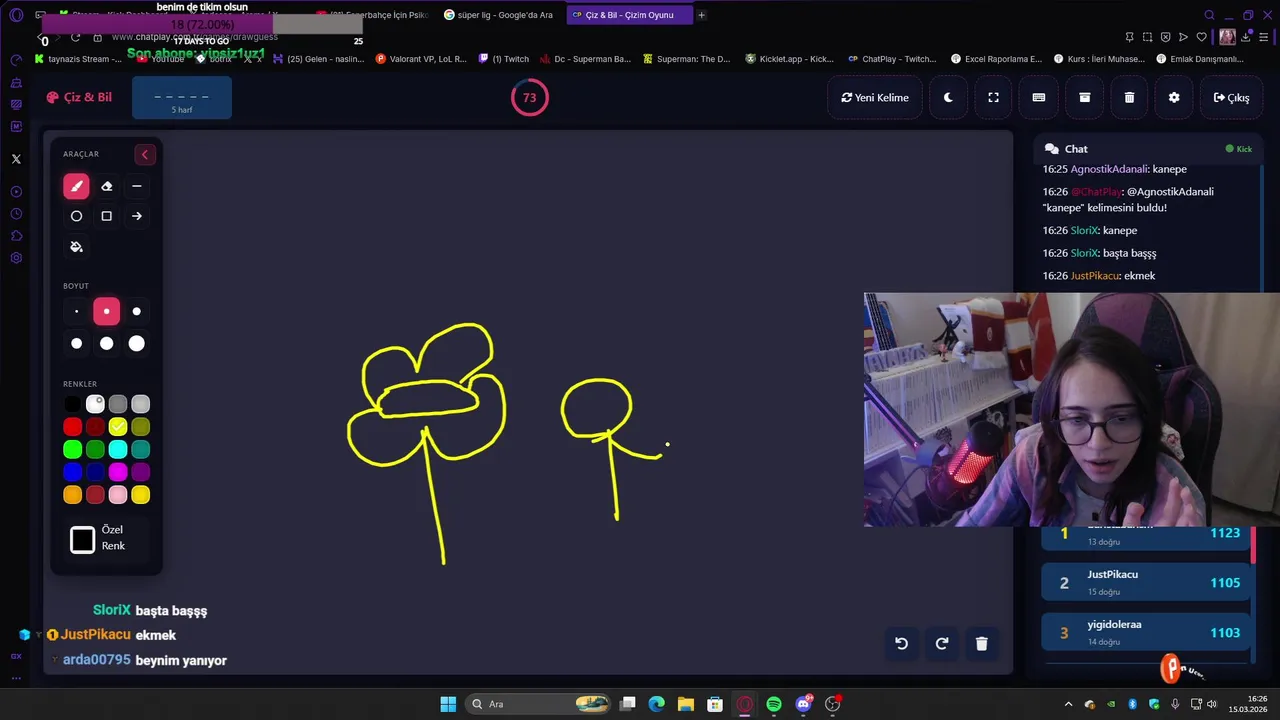Switch to süper lig Google browser tab
The width and height of the screenshot is (1280, 720).
pos(498,15)
